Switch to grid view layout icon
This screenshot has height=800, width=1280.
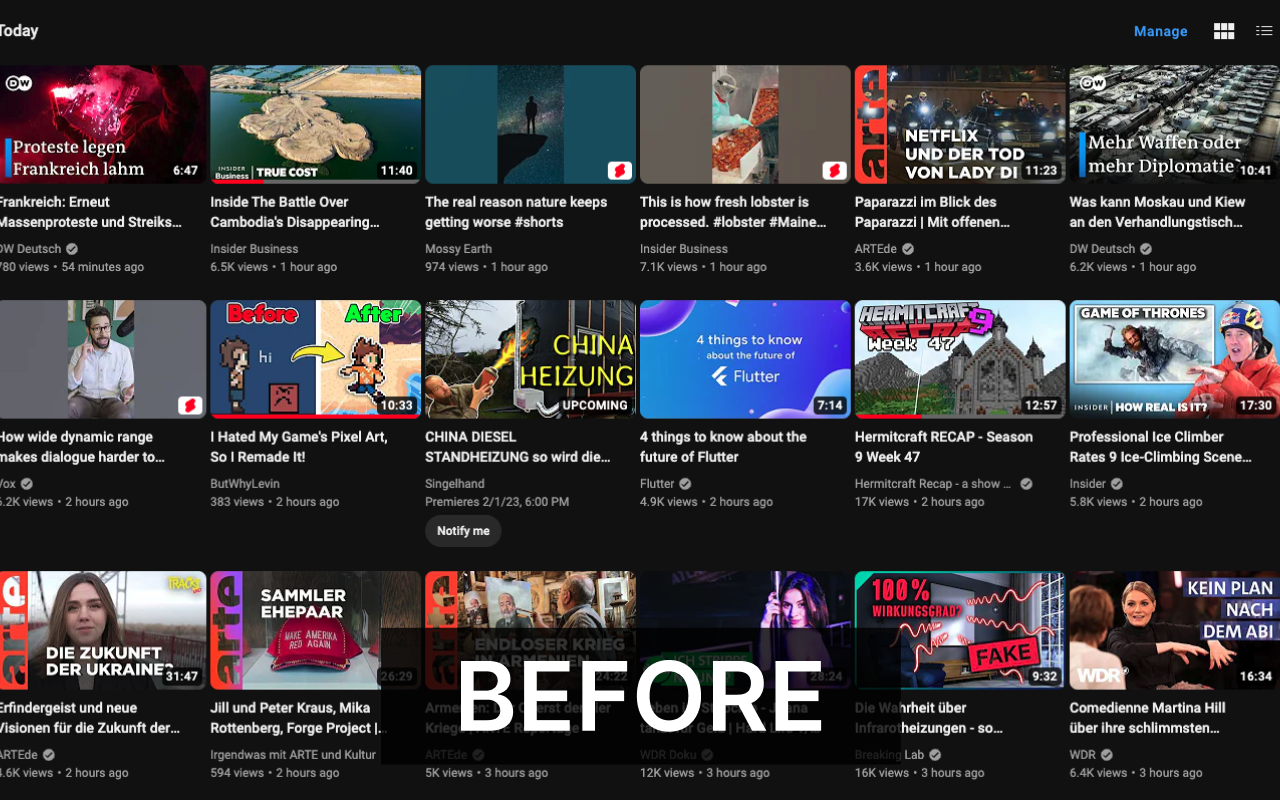[x=1224, y=31]
